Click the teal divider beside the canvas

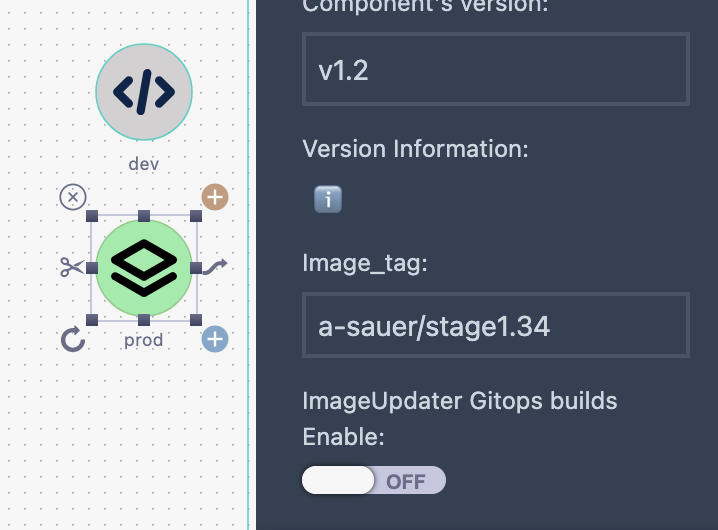248,265
